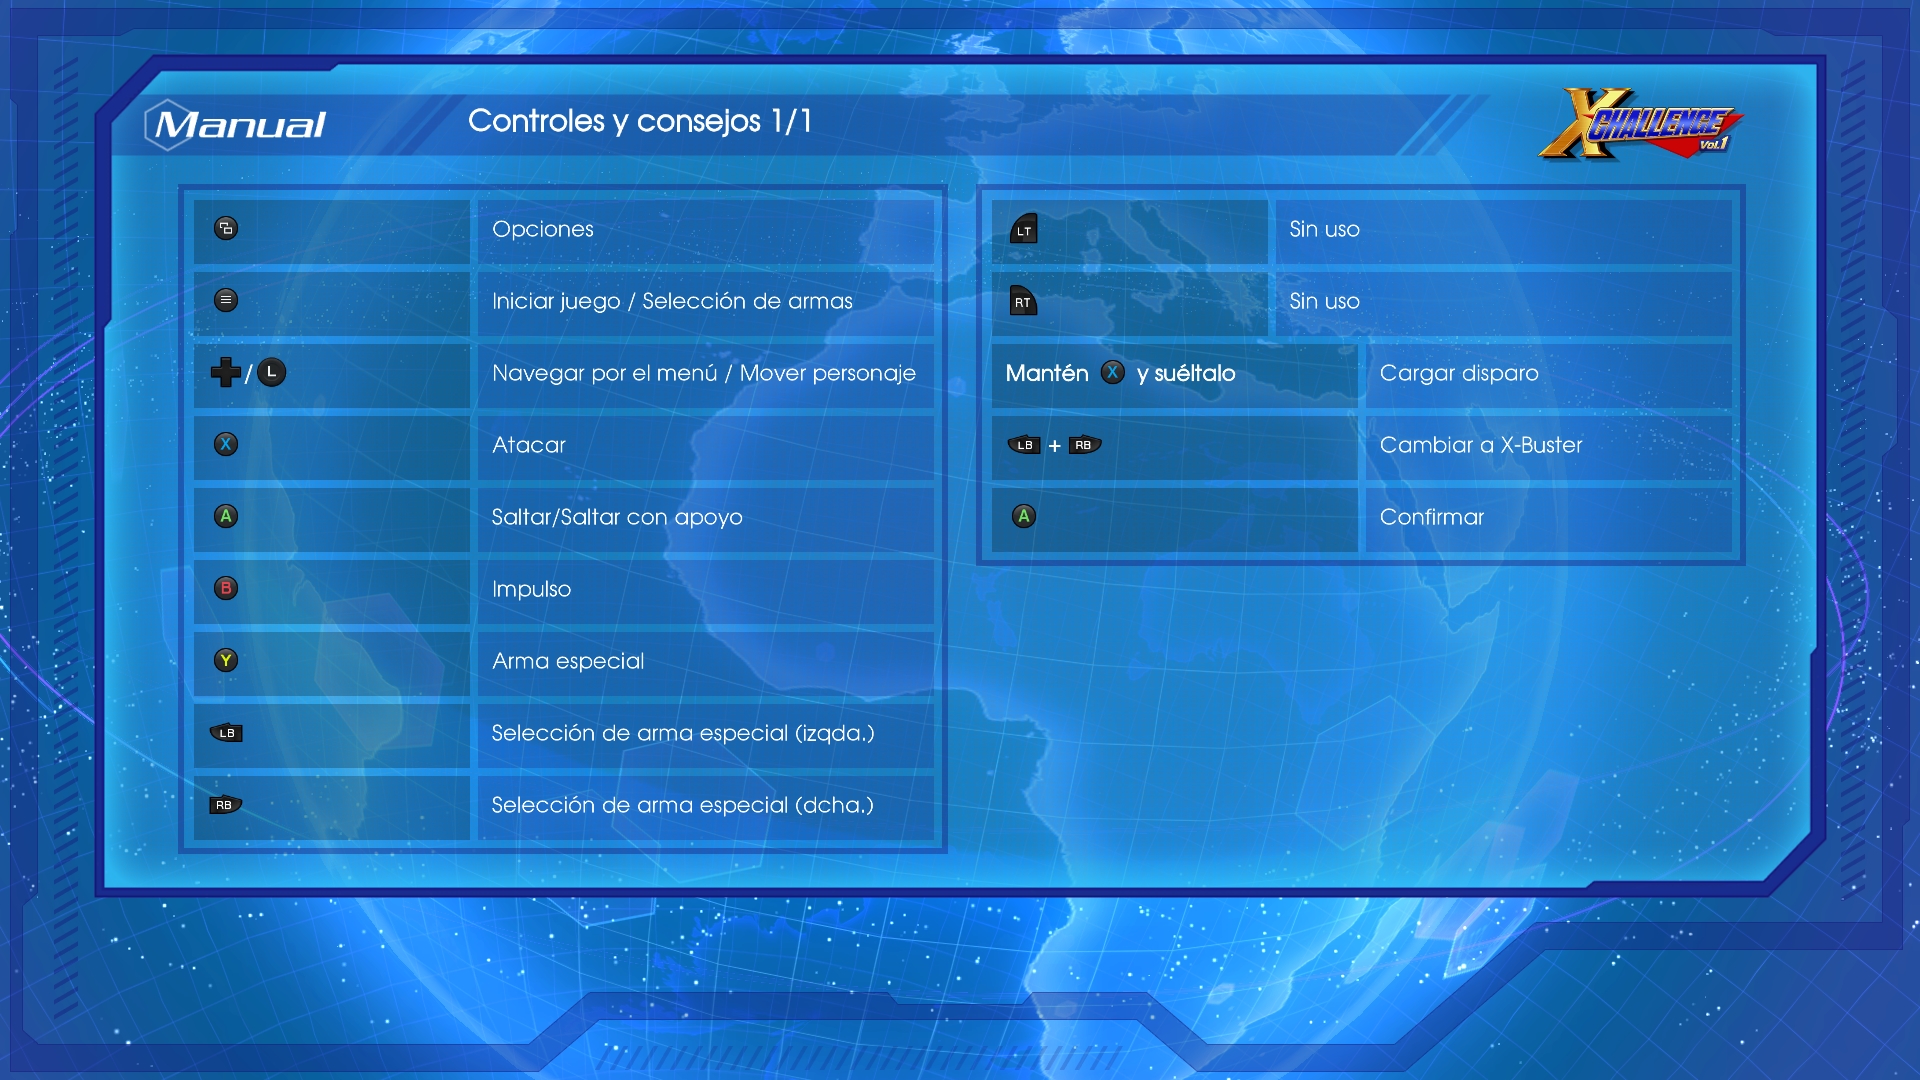
Task: Click the green A icon beside Confirmar
Action: pos(1023,516)
